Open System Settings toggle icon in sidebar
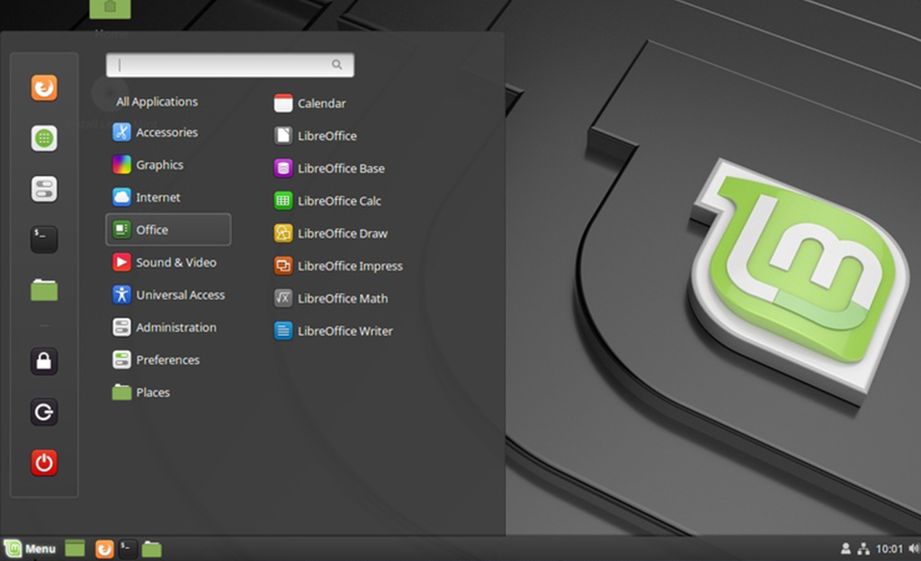 44,189
